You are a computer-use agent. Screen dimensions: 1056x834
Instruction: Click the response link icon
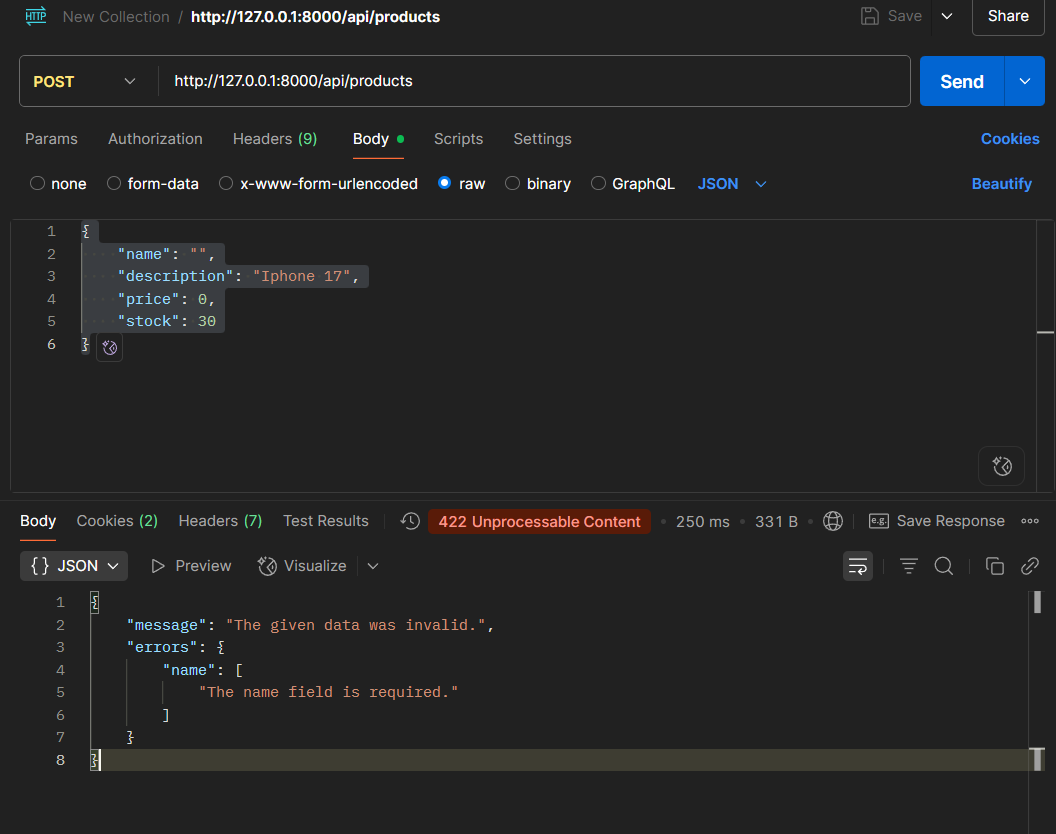pos(1029,566)
